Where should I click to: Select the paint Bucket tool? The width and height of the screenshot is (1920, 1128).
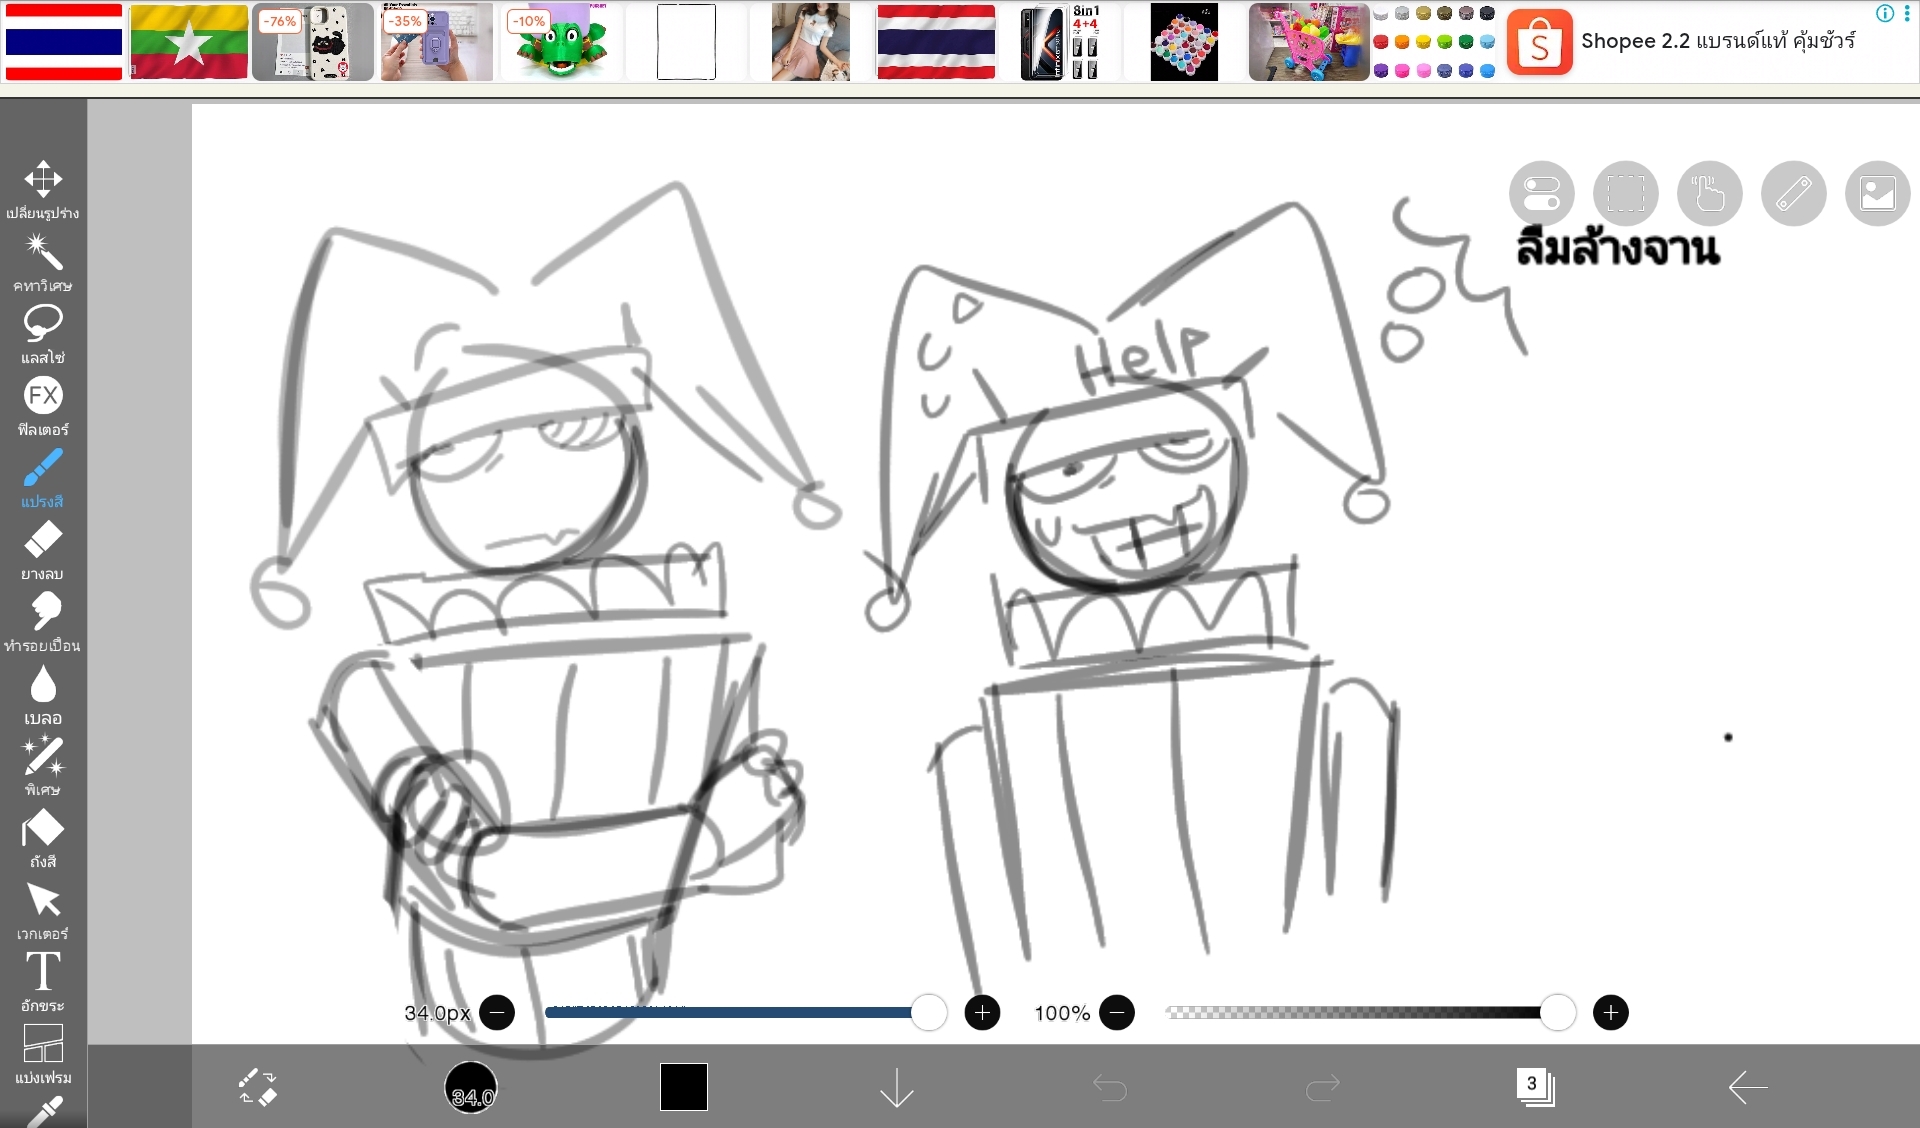click(x=43, y=829)
